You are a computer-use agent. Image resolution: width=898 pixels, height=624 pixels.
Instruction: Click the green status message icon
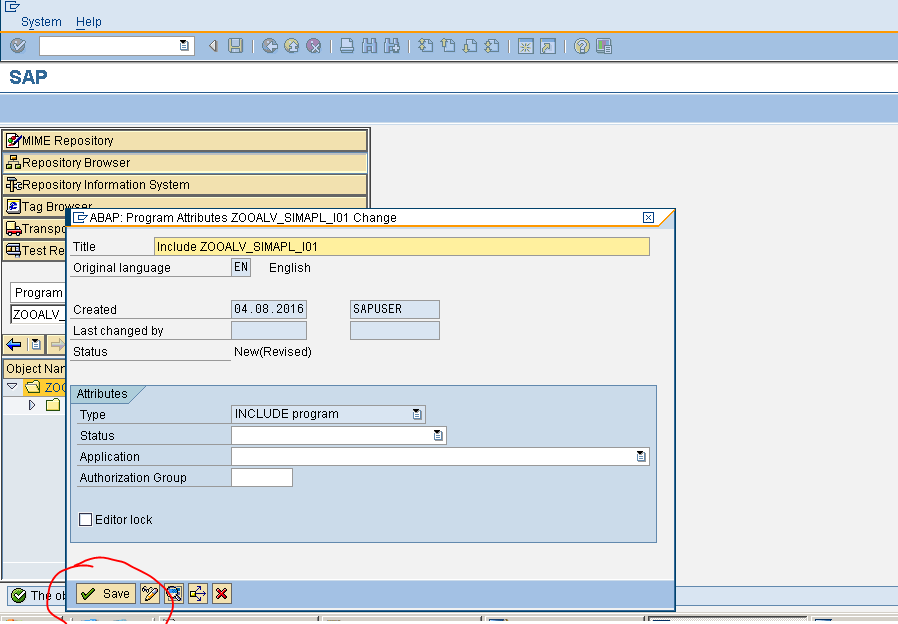(x=18, y=595)
